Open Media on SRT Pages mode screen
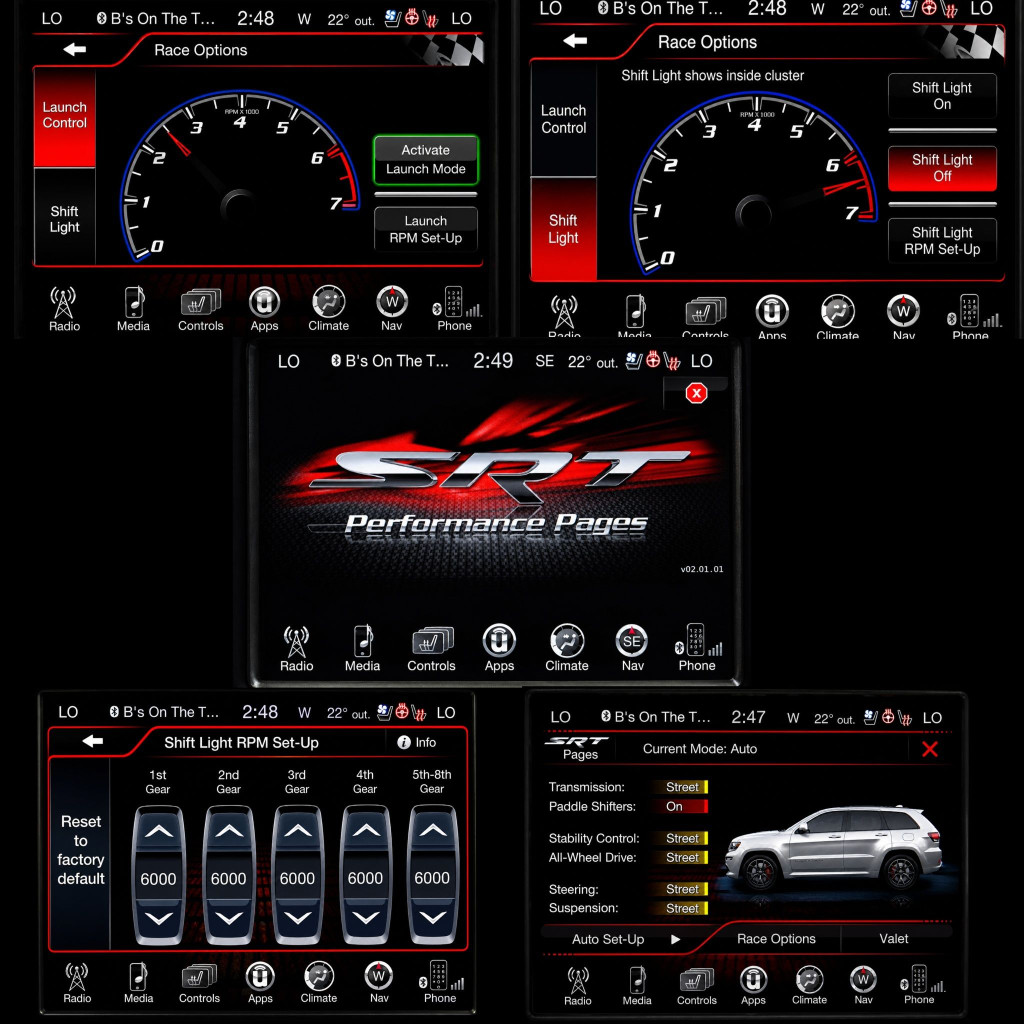The height and width of the screenshot is (1024, 1024). pyautogui.click(x=637, y=985)
